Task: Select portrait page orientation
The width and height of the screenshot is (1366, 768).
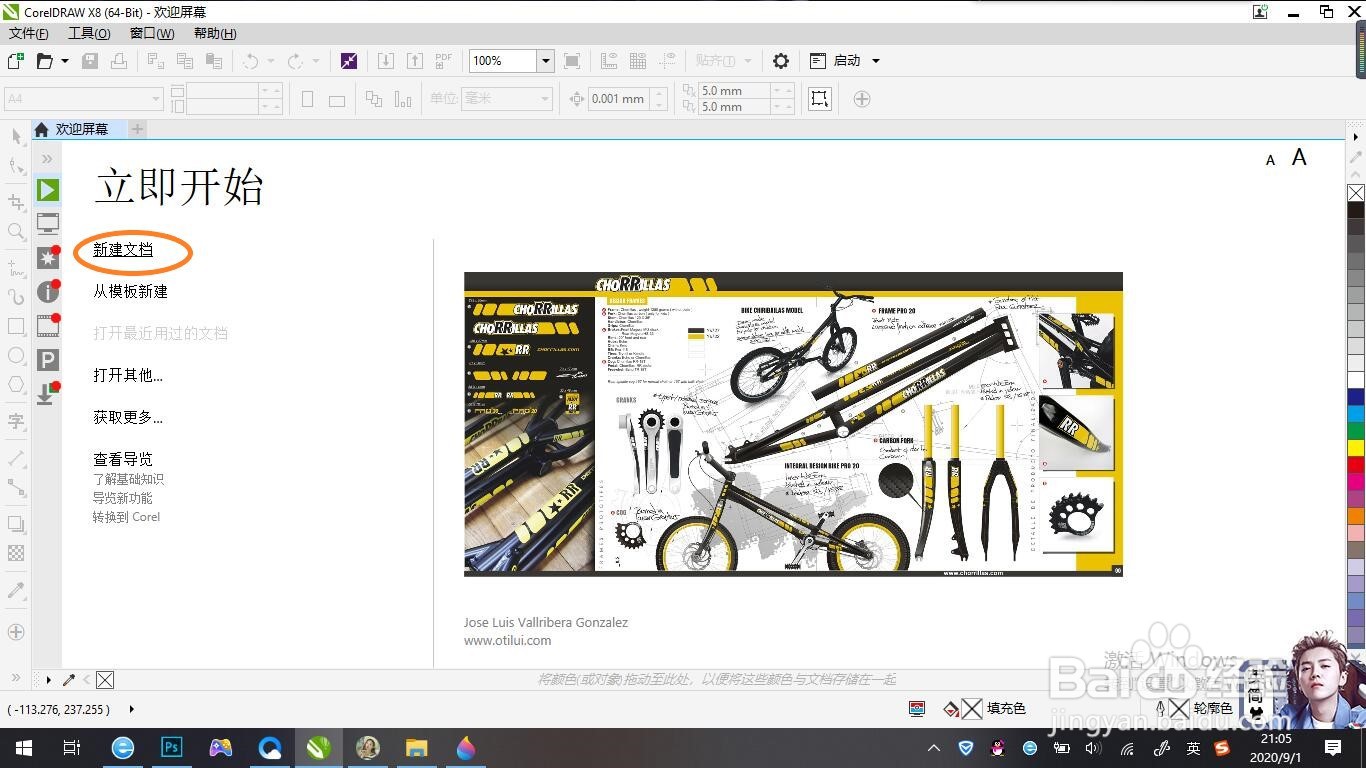Action: (x=308, y=99)
